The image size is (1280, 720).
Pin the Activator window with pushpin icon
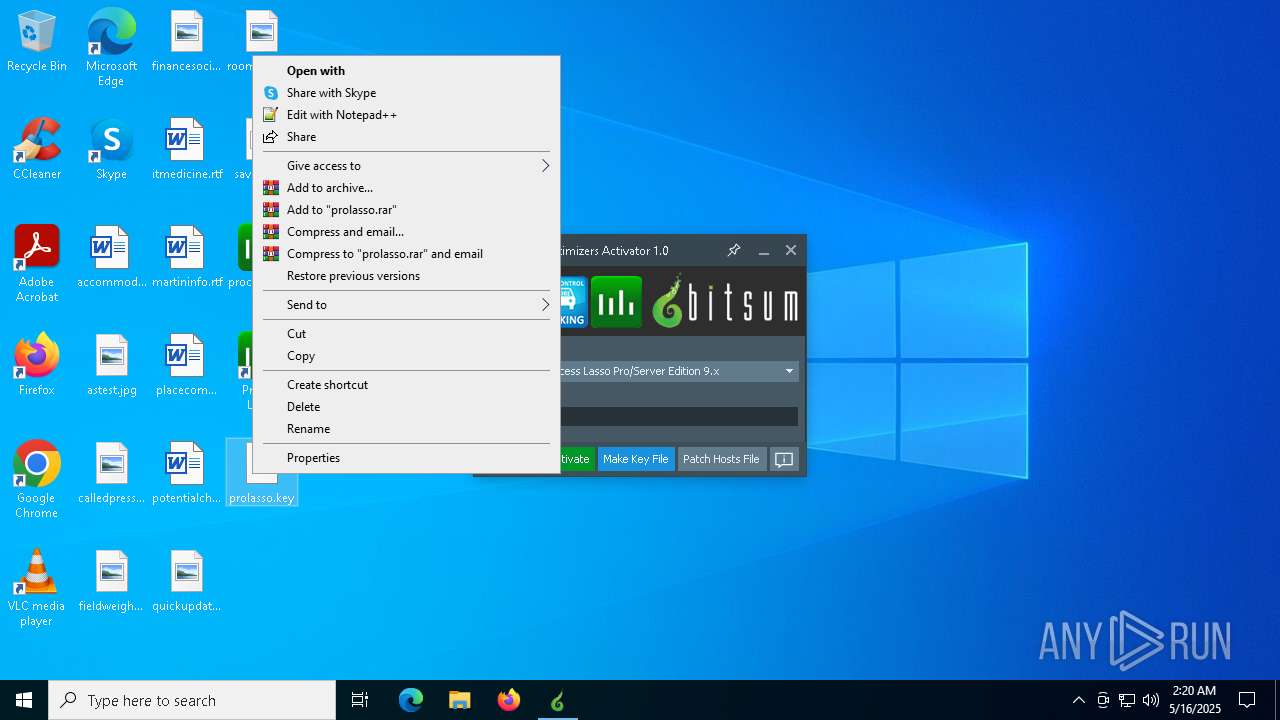(x=734, y=251)
